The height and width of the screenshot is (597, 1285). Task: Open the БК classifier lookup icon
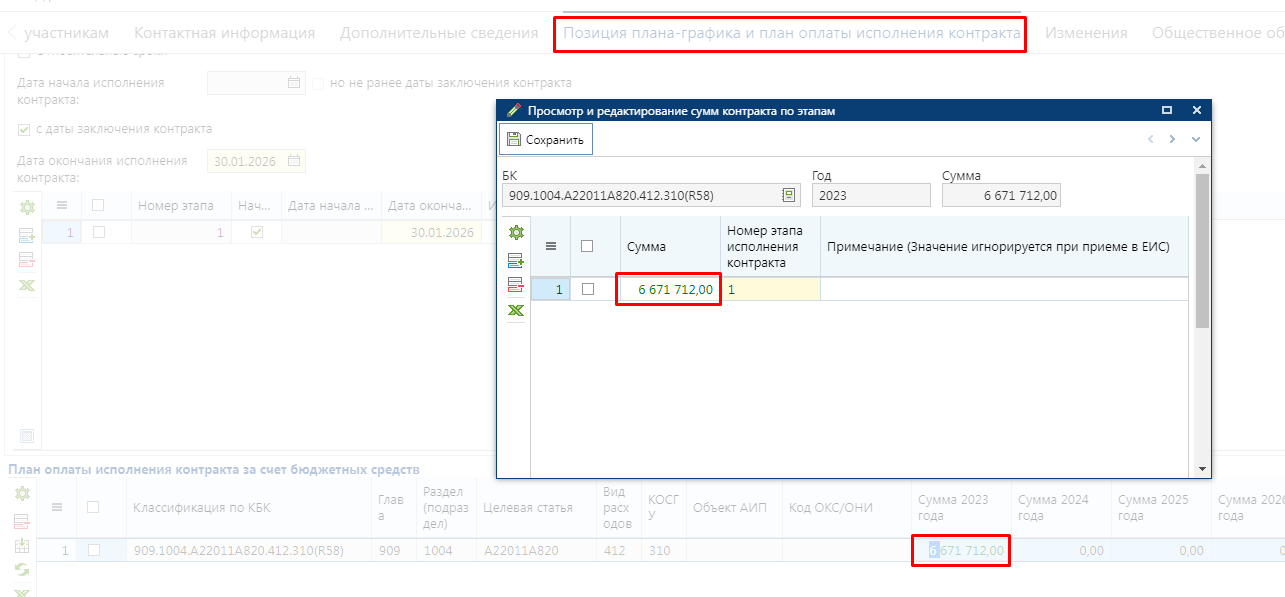coord(788,195)
